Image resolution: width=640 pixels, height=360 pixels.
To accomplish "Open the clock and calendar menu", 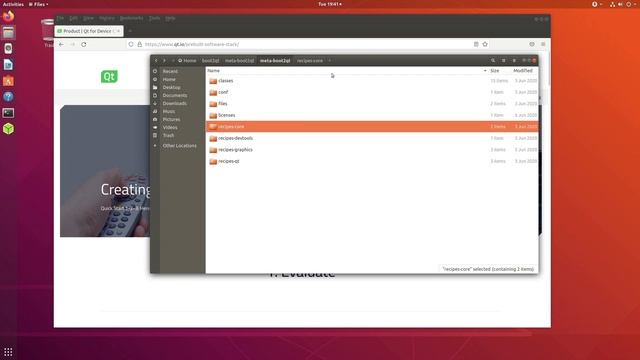I will [x=330, y=4].
